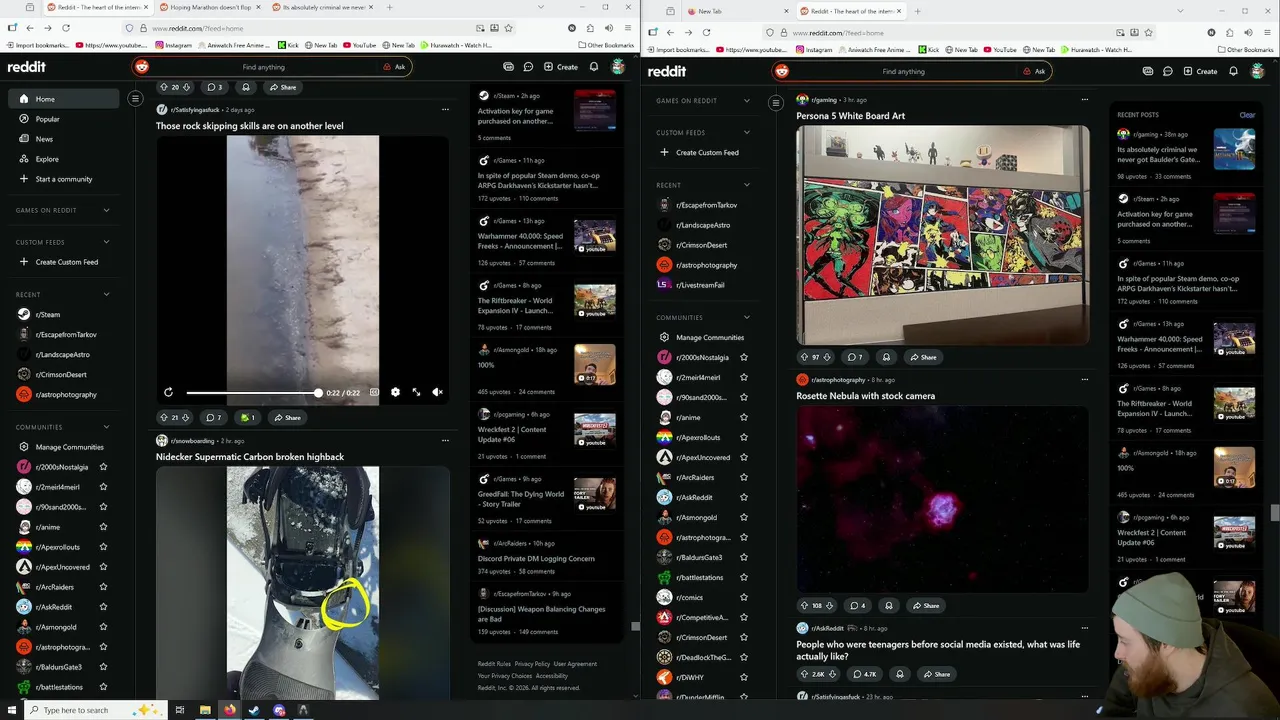Favorite r/ArcRaiders in right window
Image resolution: width=1280 pixels, height=720 pixels.
tap(743, 477)
